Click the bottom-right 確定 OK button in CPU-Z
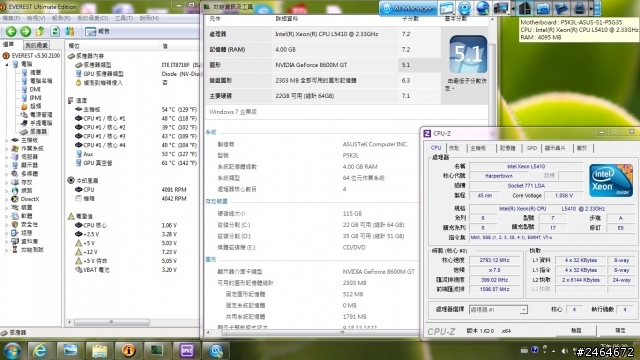The height and width of the screenshot is (360, 640). tap(620, 331)
